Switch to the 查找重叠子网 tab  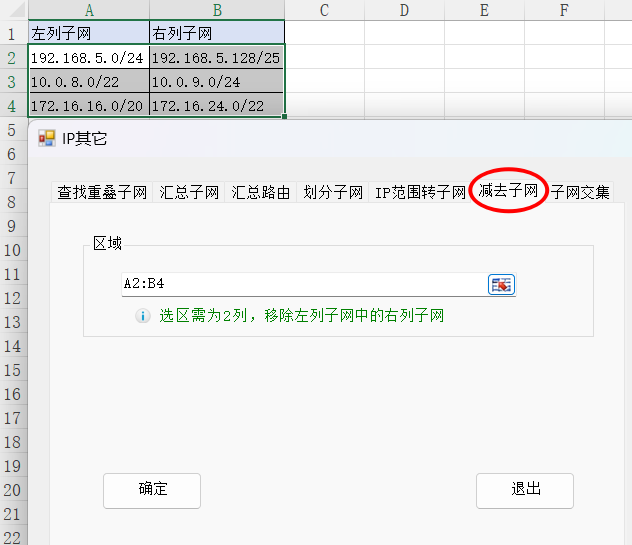click(102, 192)
